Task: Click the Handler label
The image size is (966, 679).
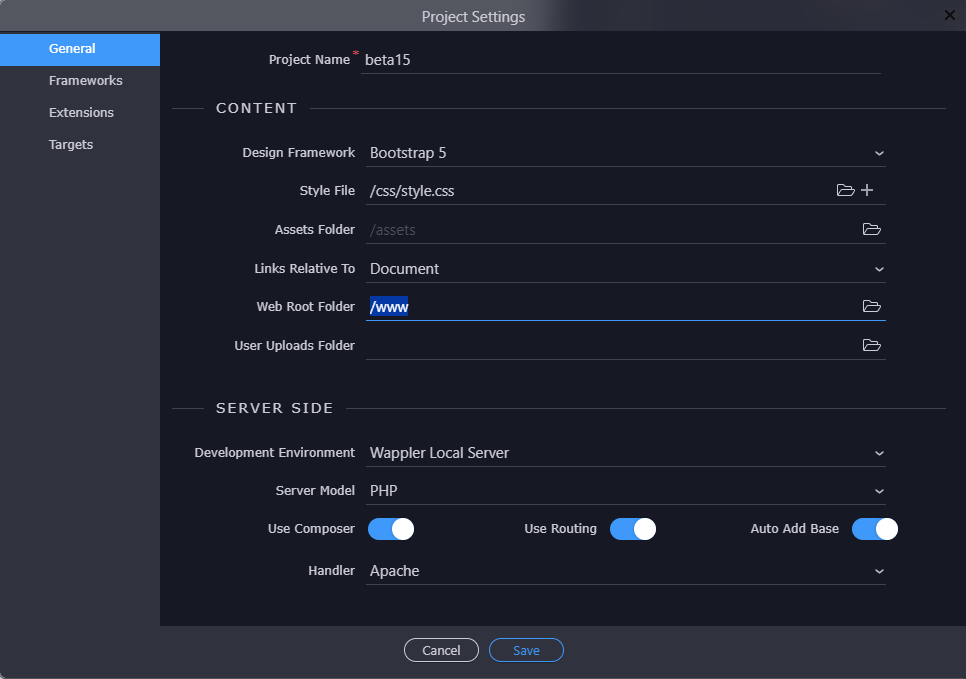Action: tap(331, 571)
